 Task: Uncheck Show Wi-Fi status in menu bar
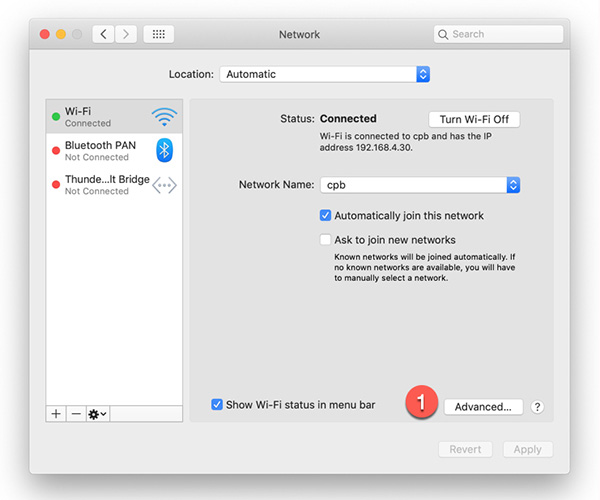coord(217,404)
